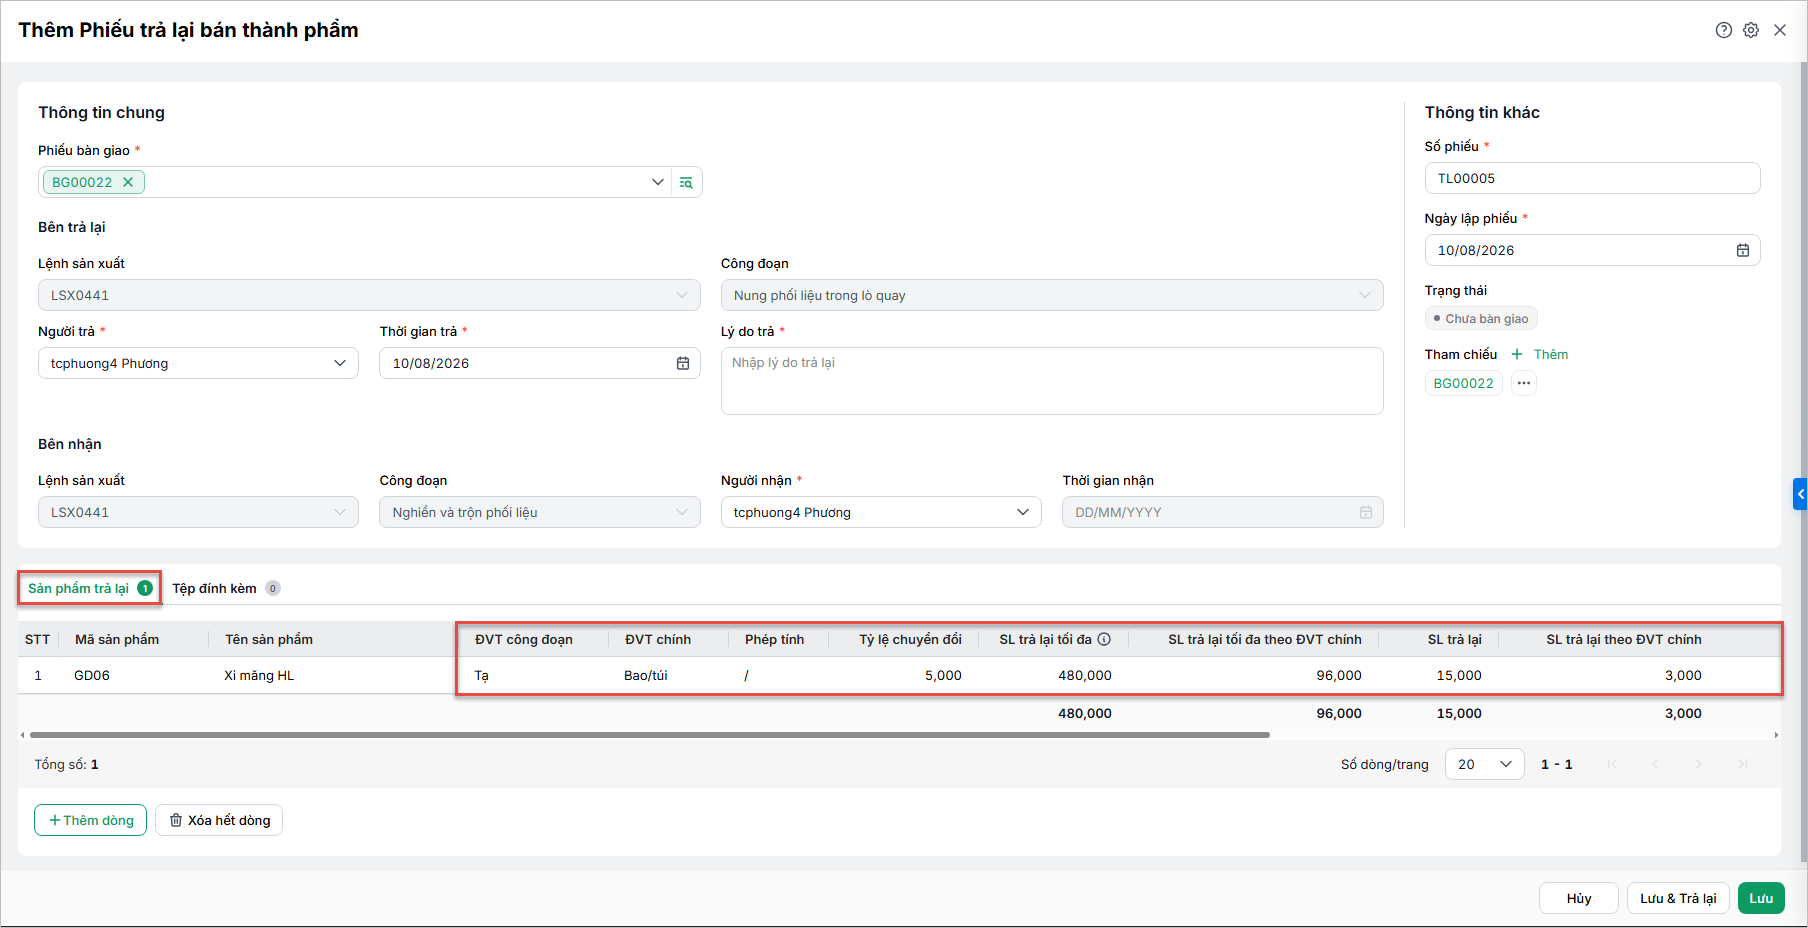
Task: Open the Bên nhận Công đoạn dropdown
Action: point(540,512)
